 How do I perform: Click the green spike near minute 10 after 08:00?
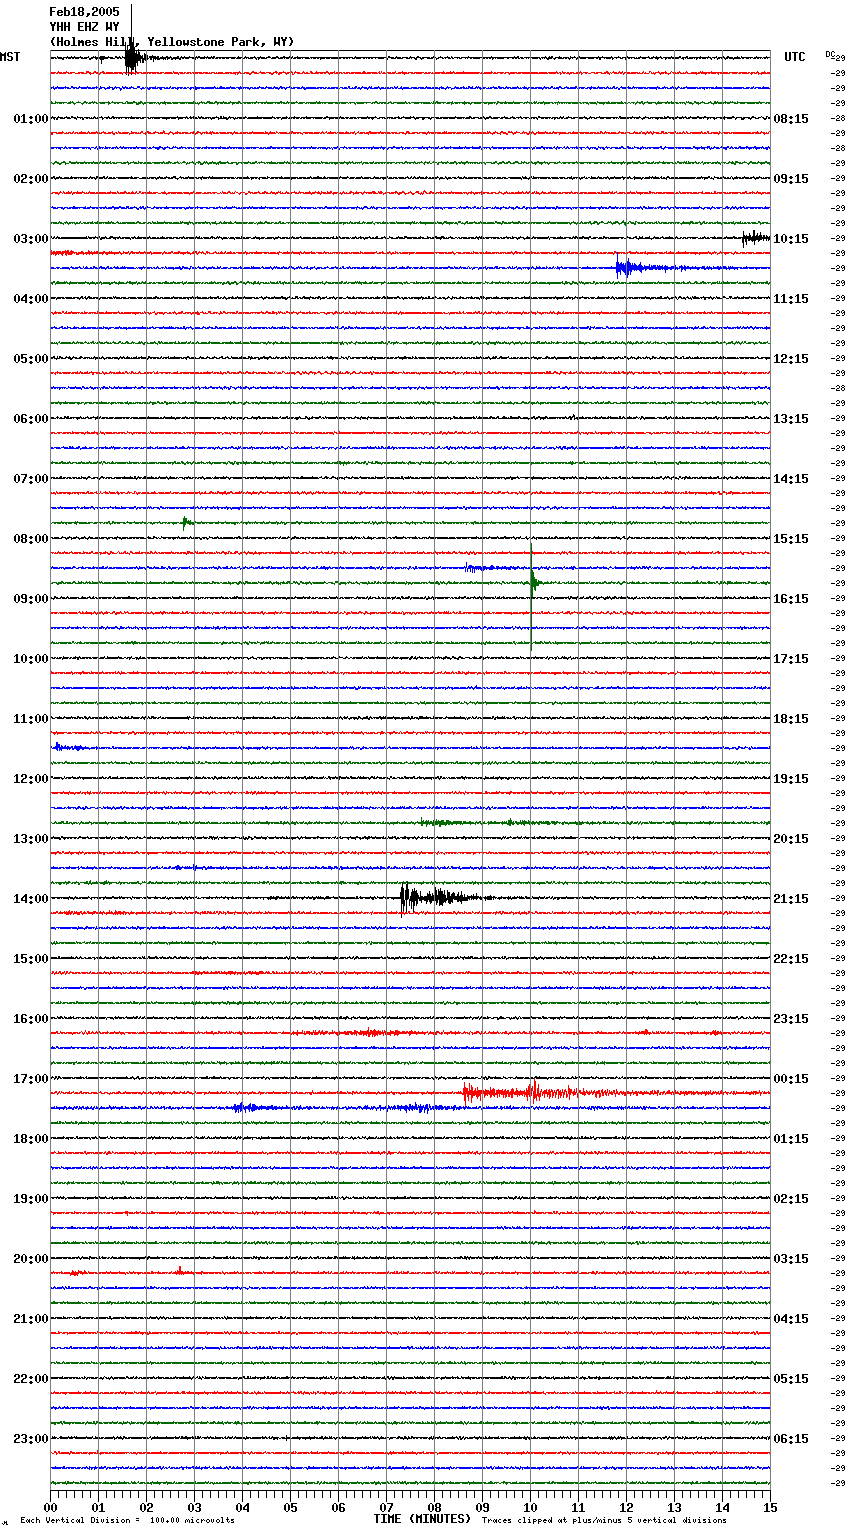tap(533, 582)
